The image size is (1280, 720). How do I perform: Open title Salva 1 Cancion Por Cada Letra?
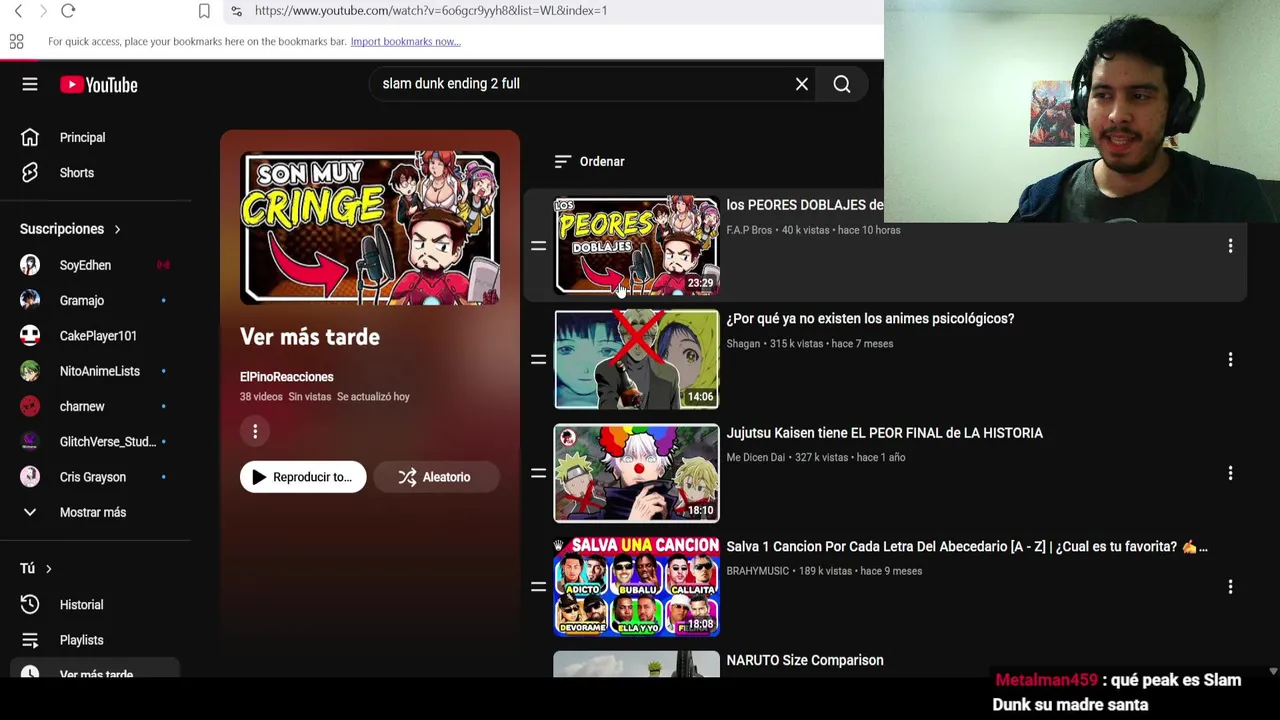[x=967, y=547]
